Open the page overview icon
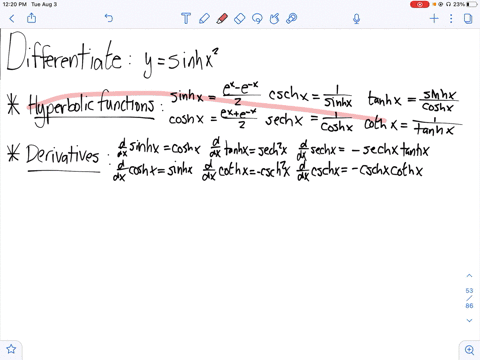 coord(468,18)
